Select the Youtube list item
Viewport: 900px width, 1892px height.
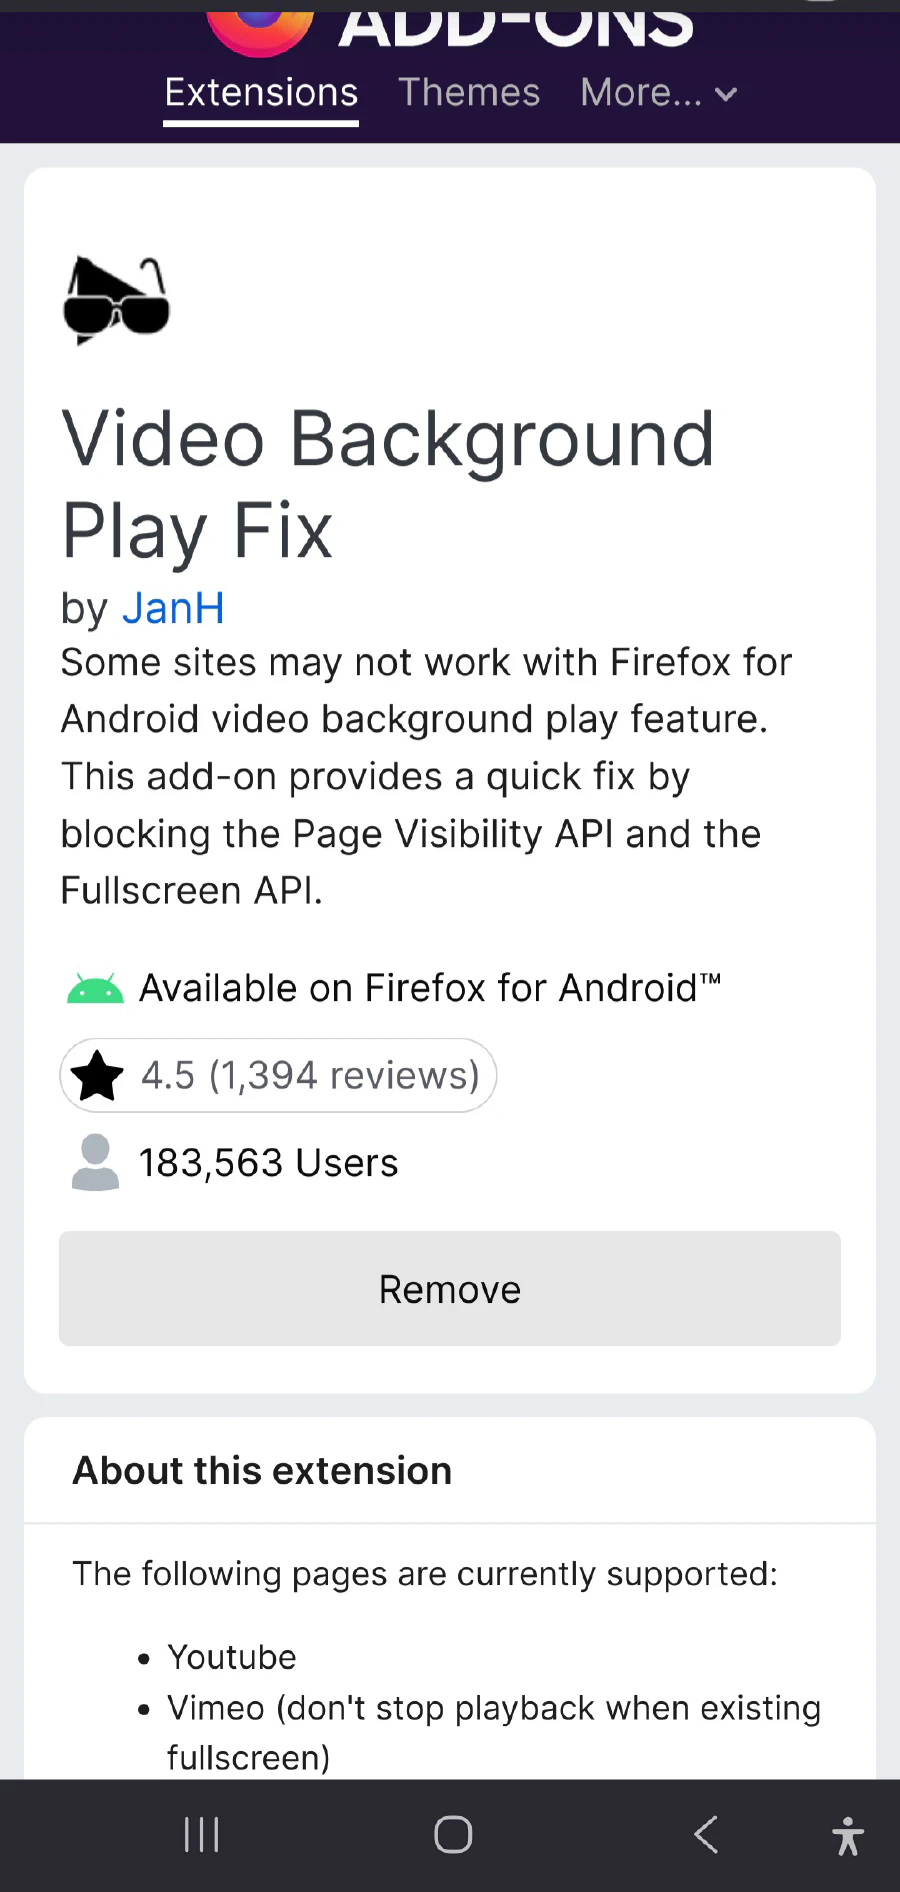pos(231,1656)
